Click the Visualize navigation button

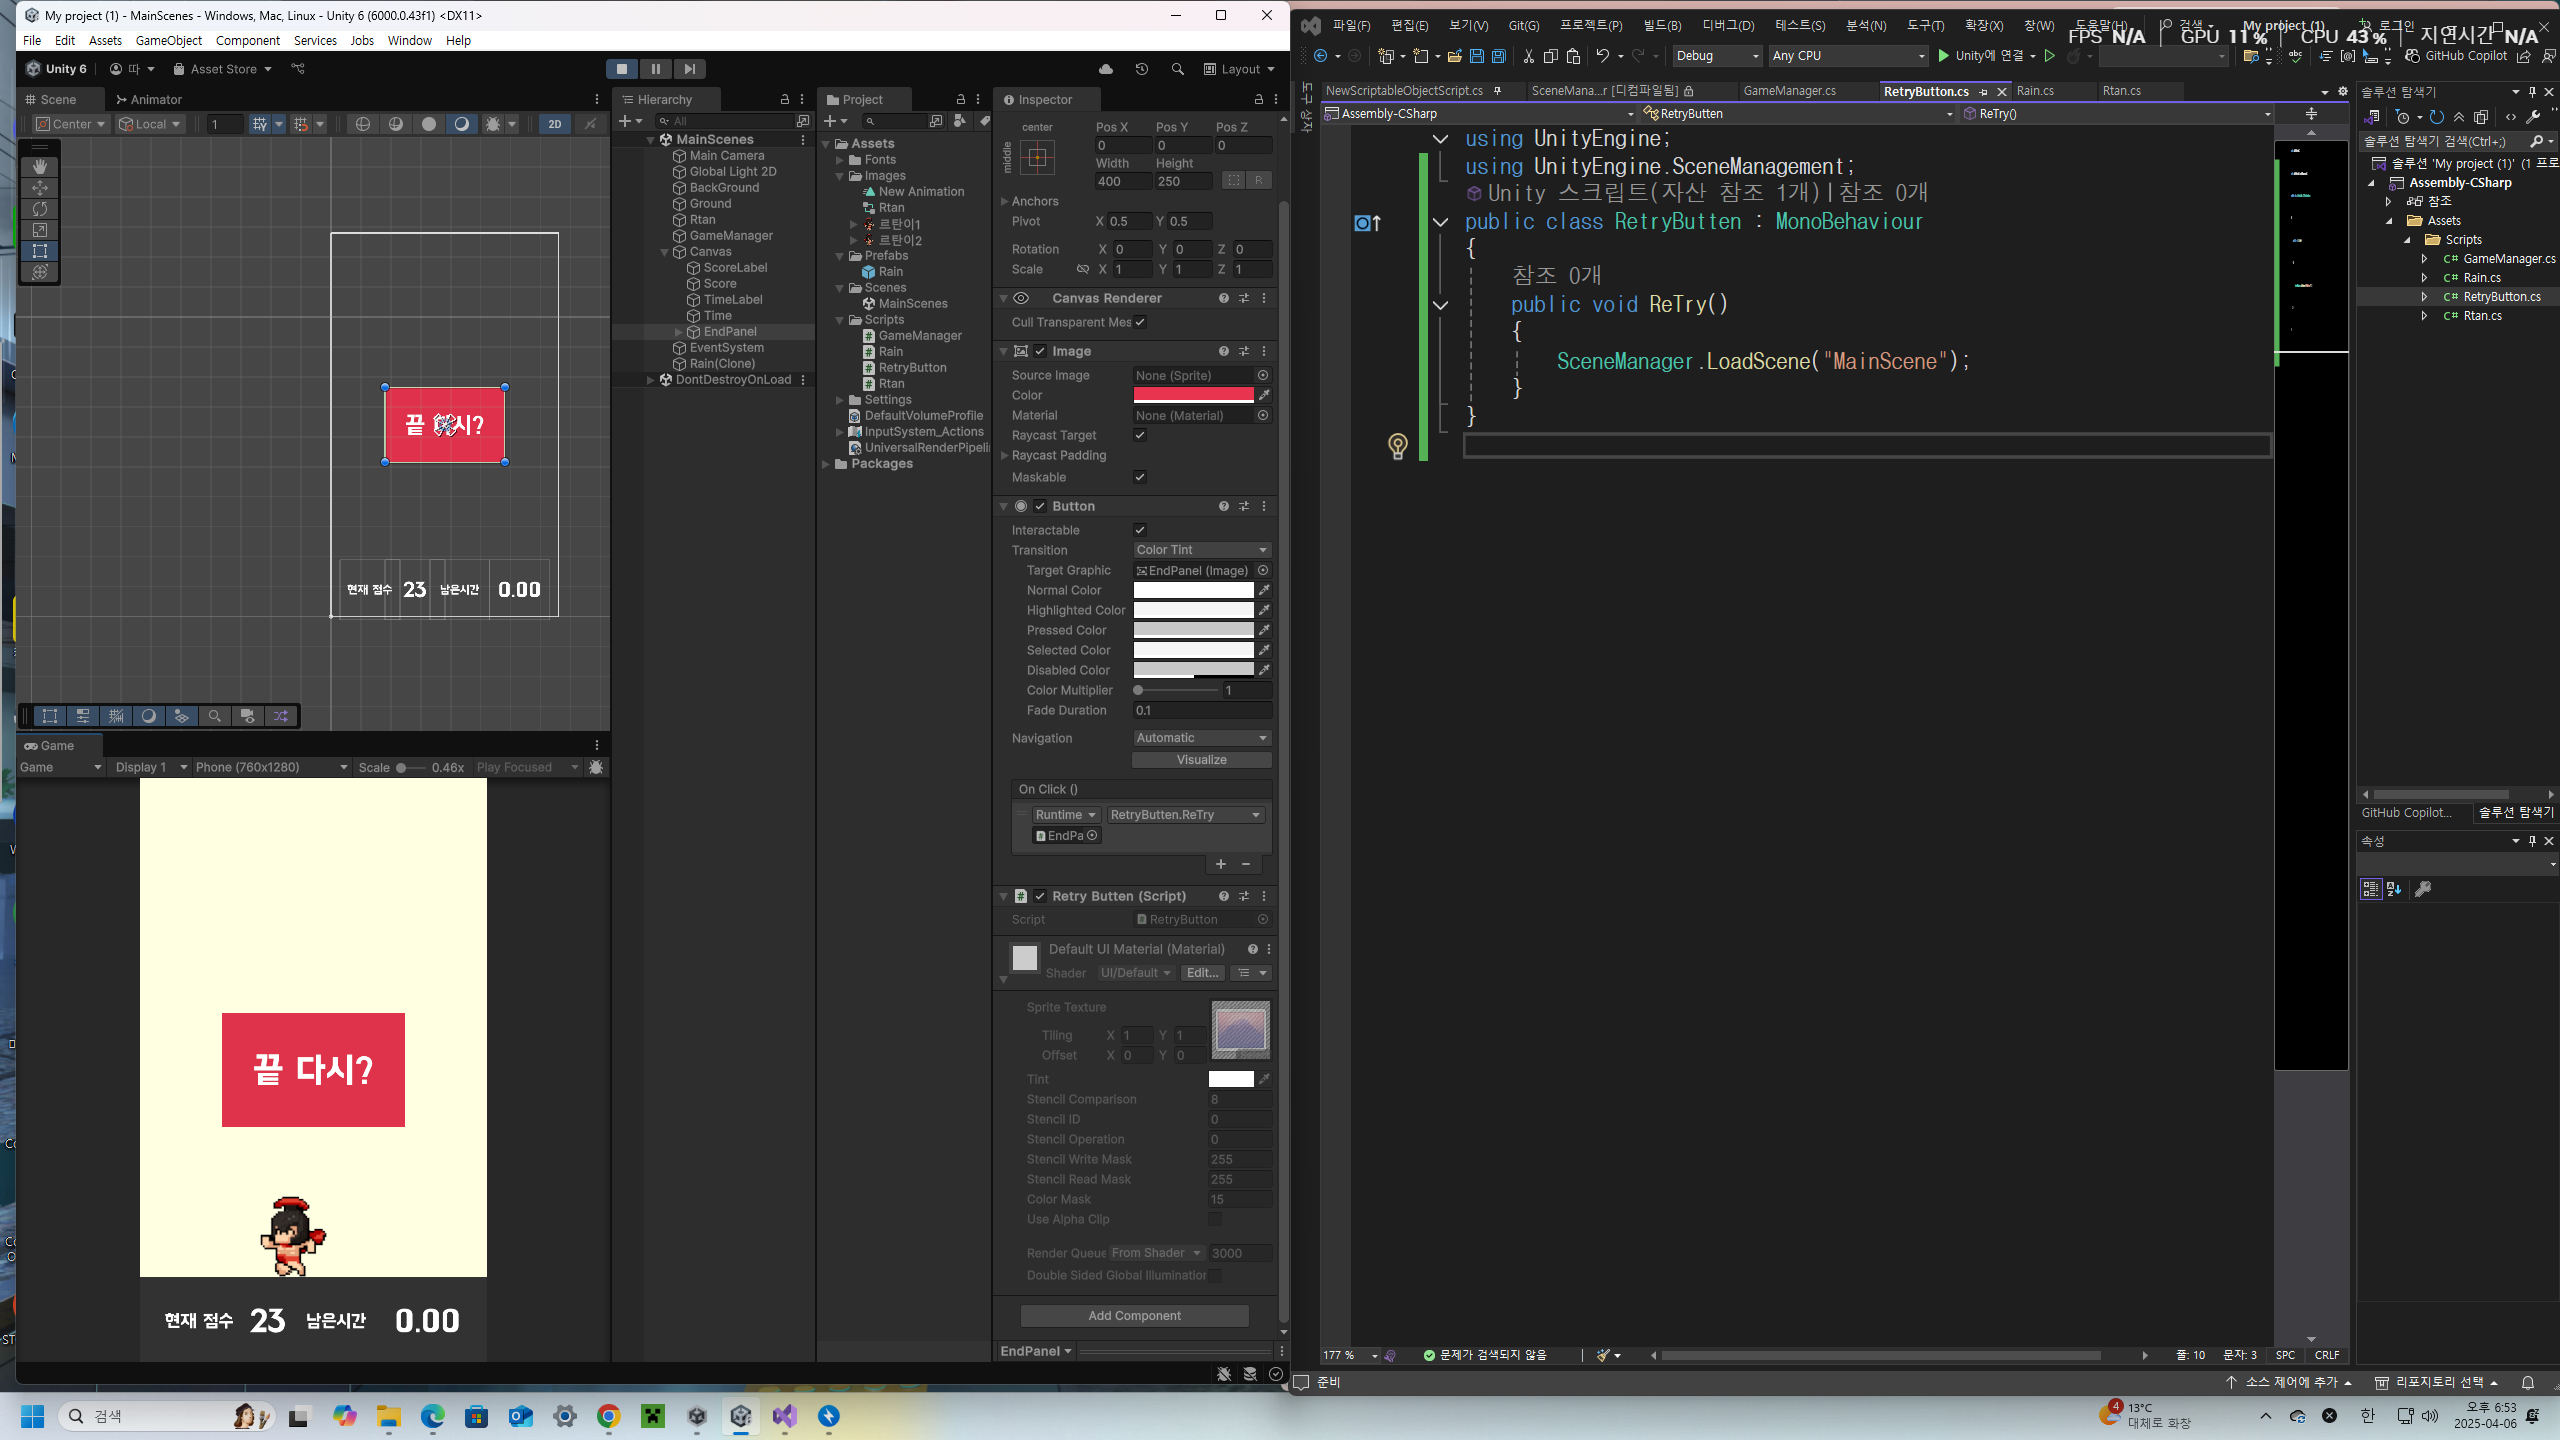pos(1202,760)
